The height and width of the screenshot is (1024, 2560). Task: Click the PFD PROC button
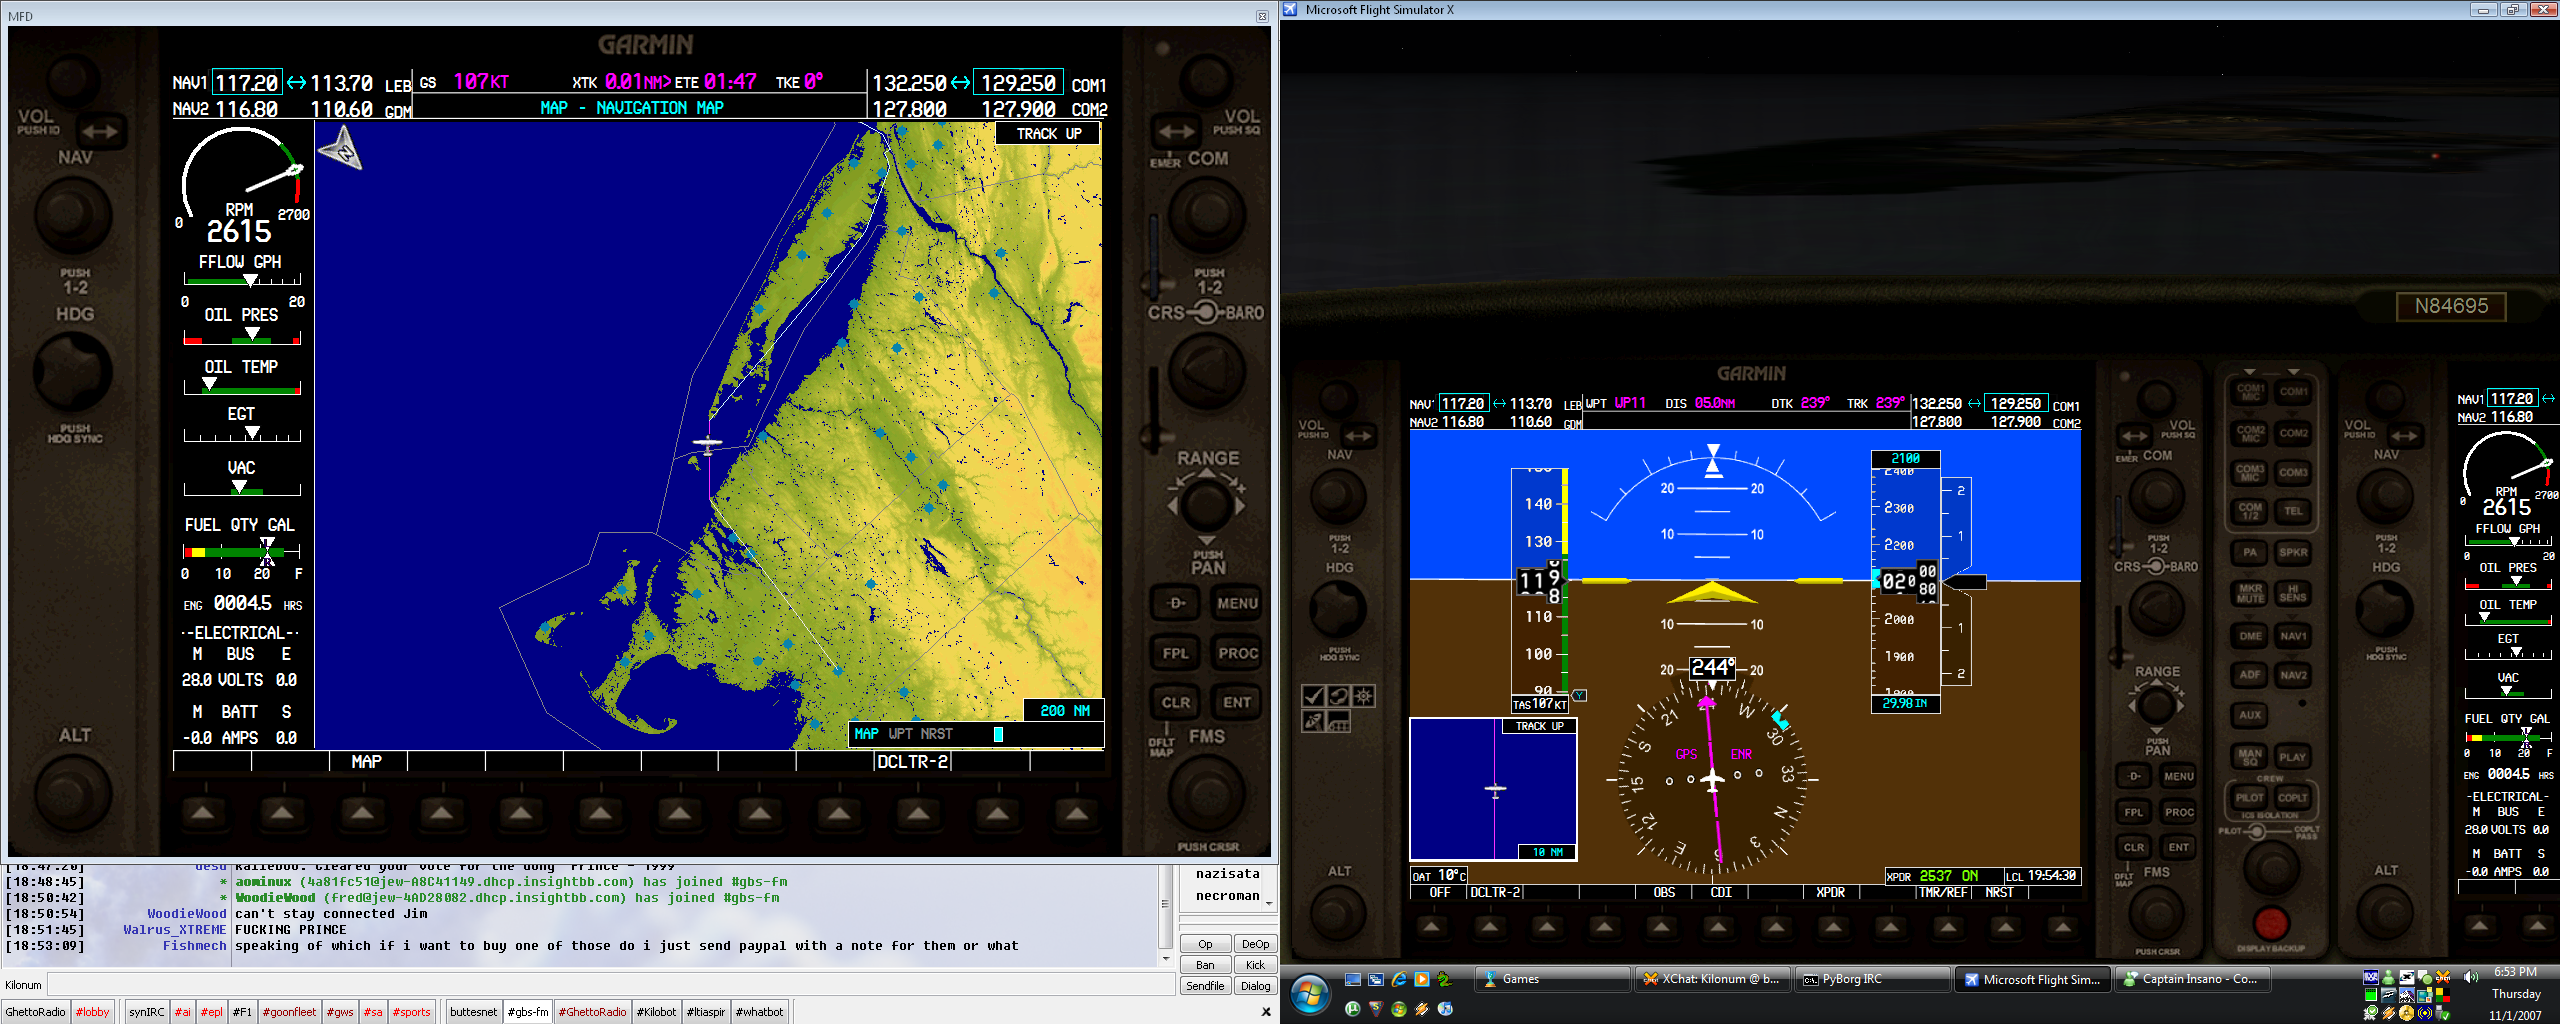[x=2179, y=812]
